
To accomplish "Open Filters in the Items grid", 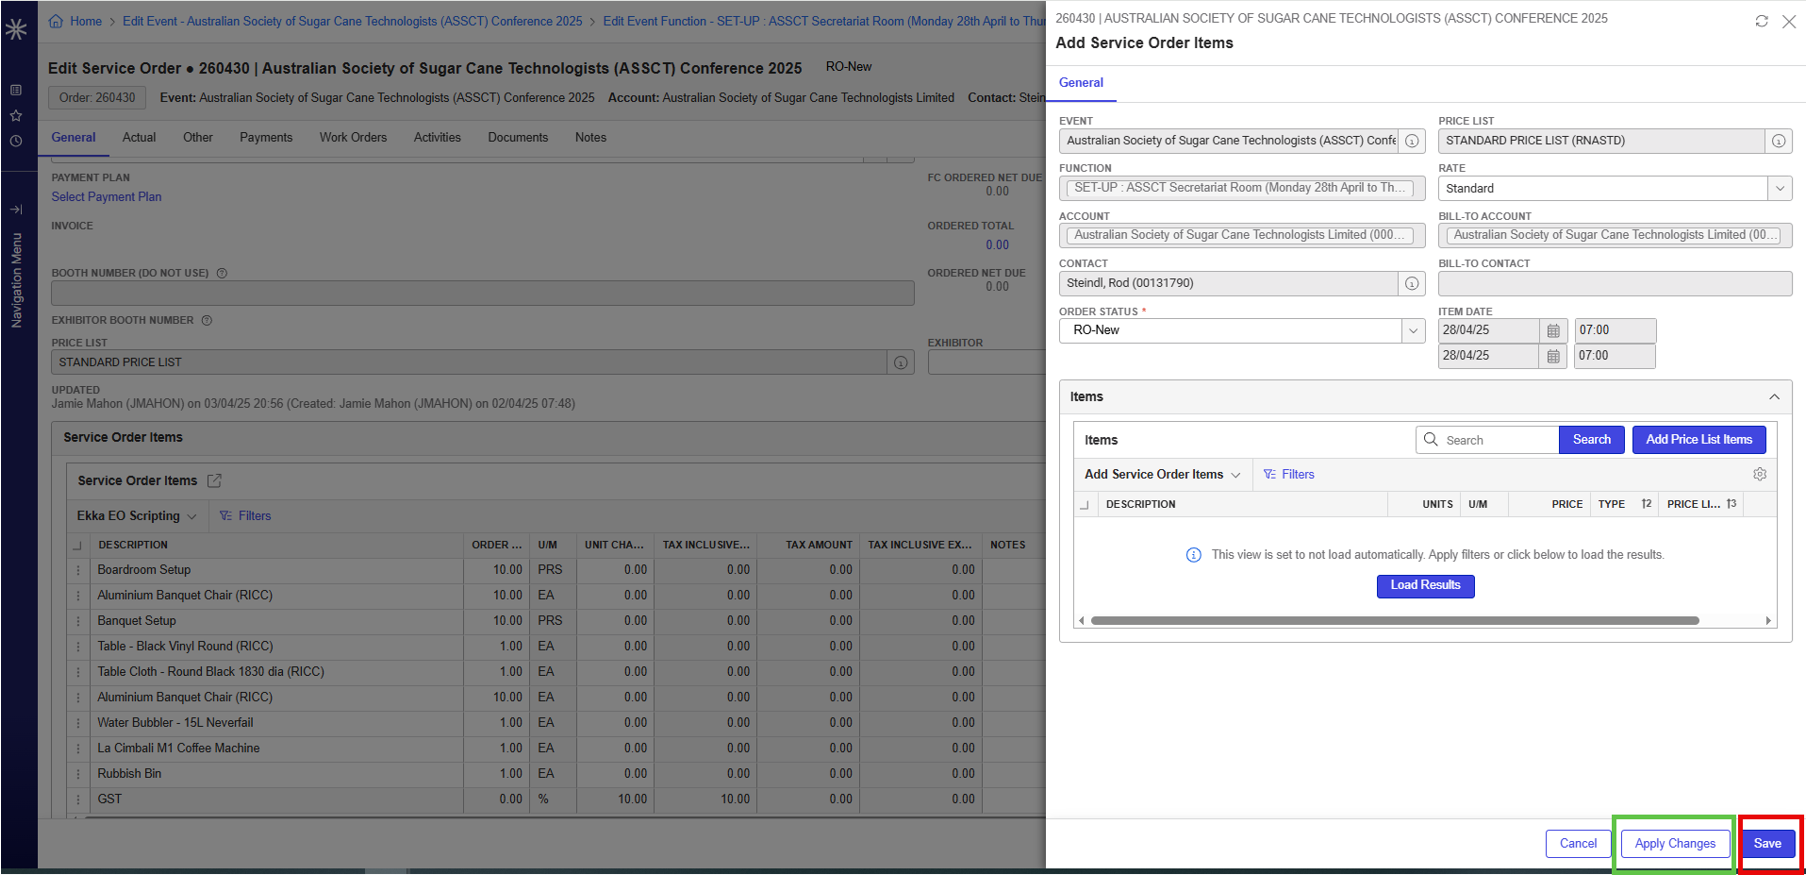I will [1289, 475].
